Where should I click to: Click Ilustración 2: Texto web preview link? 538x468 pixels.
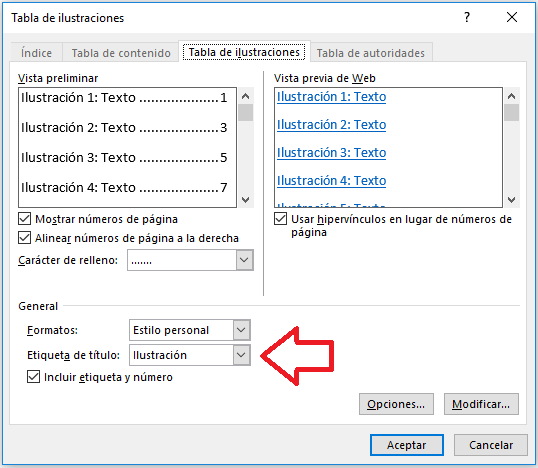[331, 125]
